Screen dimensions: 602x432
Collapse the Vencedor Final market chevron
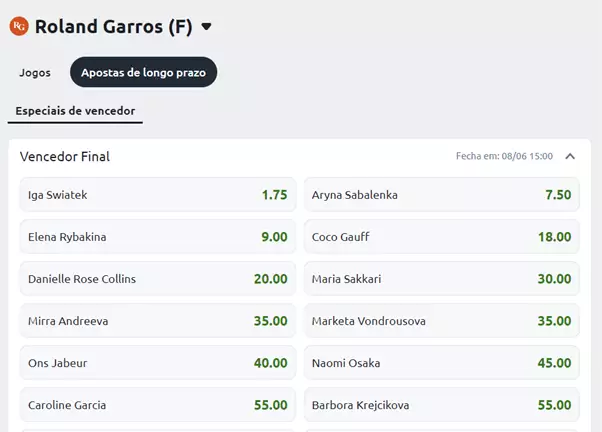(x=570, y=156)
